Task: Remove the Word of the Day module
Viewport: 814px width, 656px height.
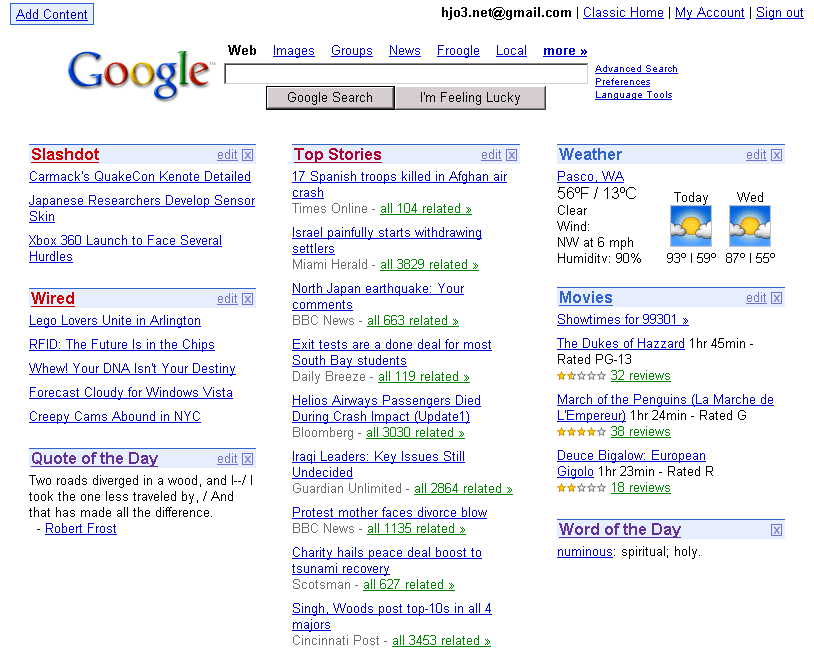Action: [776, 530]
